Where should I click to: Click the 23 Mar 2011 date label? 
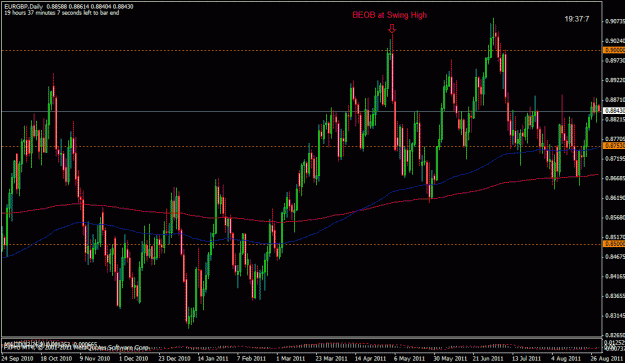click(x=331, y=358)
